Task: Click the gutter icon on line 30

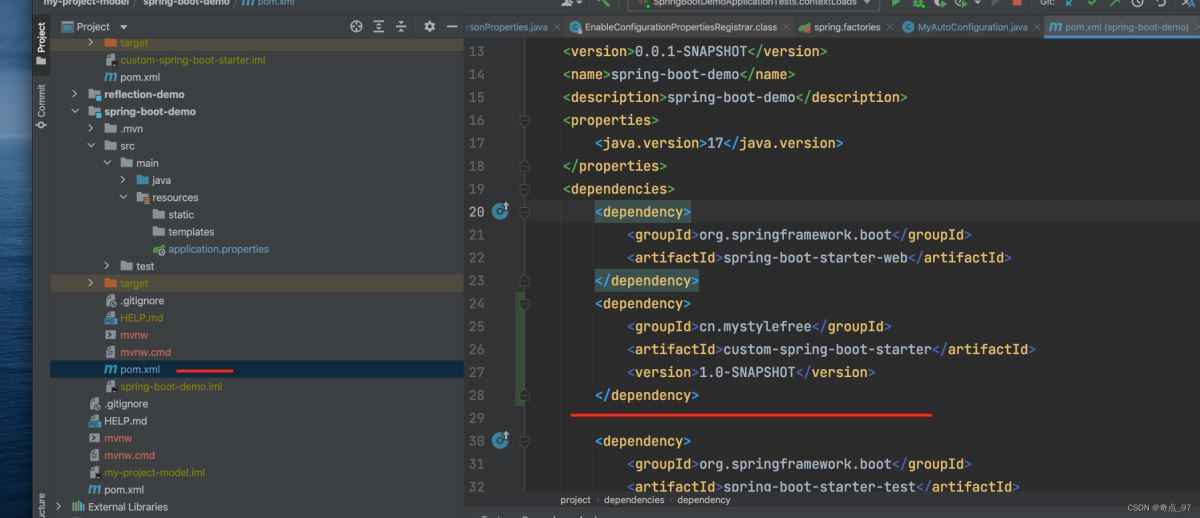Action: [500, 441]
